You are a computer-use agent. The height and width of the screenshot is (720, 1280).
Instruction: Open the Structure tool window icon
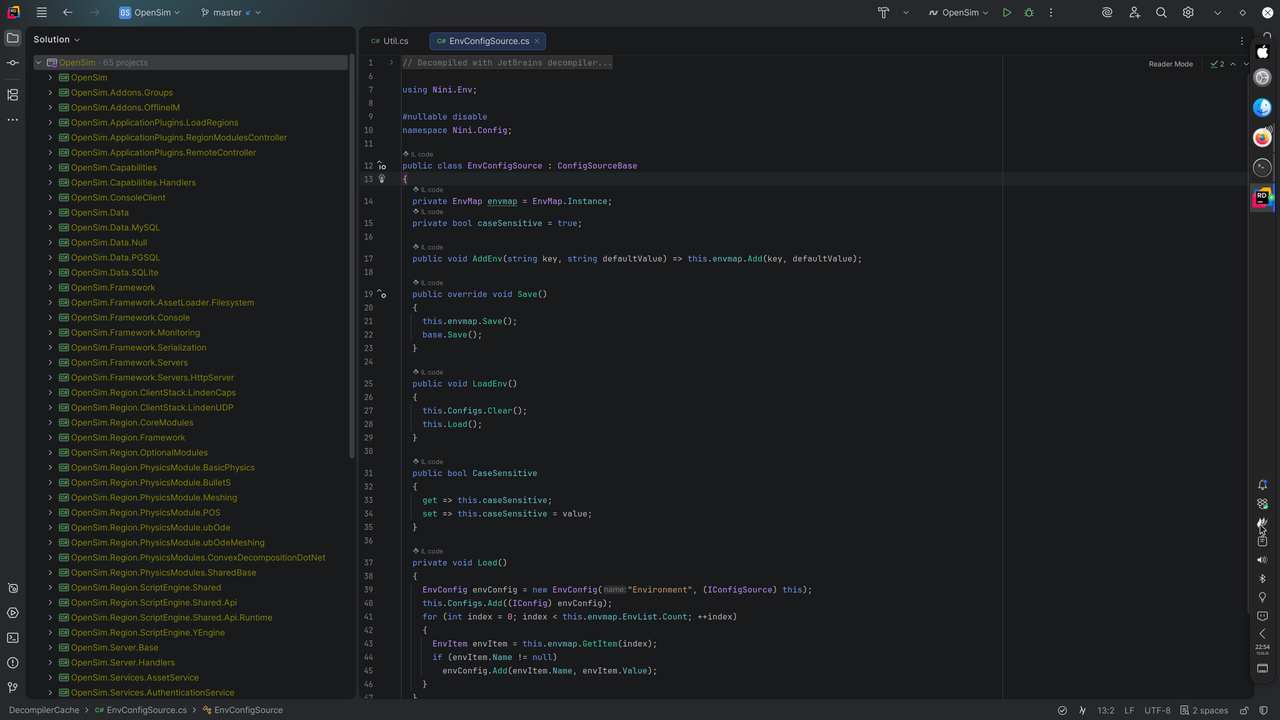point(13,95)
